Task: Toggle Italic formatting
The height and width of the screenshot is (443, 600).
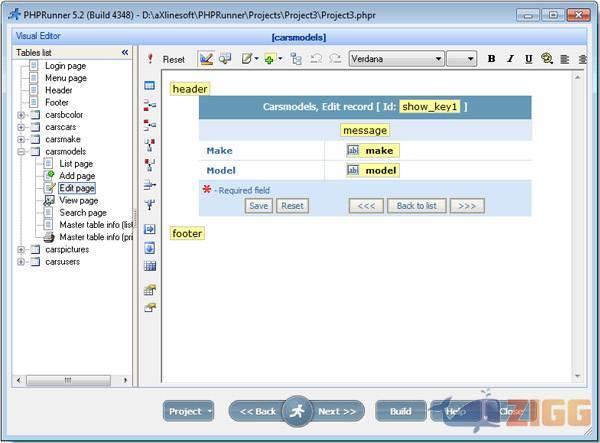Action: click(510, 59)
